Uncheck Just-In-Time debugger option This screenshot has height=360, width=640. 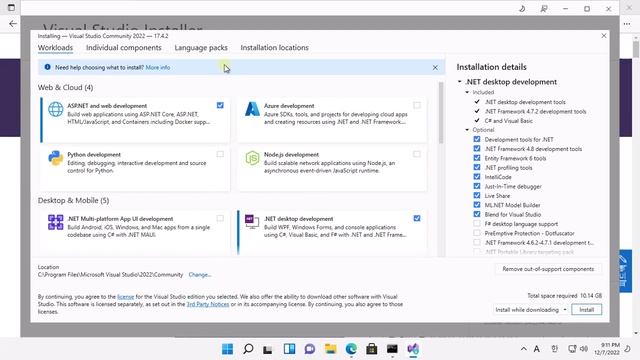pyautogui.click(x=477, y=186)
